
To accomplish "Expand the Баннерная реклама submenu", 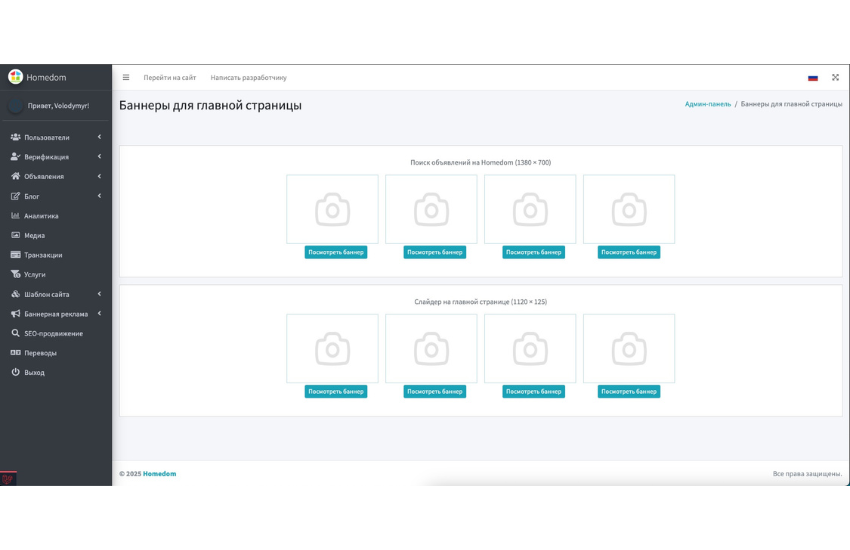I will (99, 314).
